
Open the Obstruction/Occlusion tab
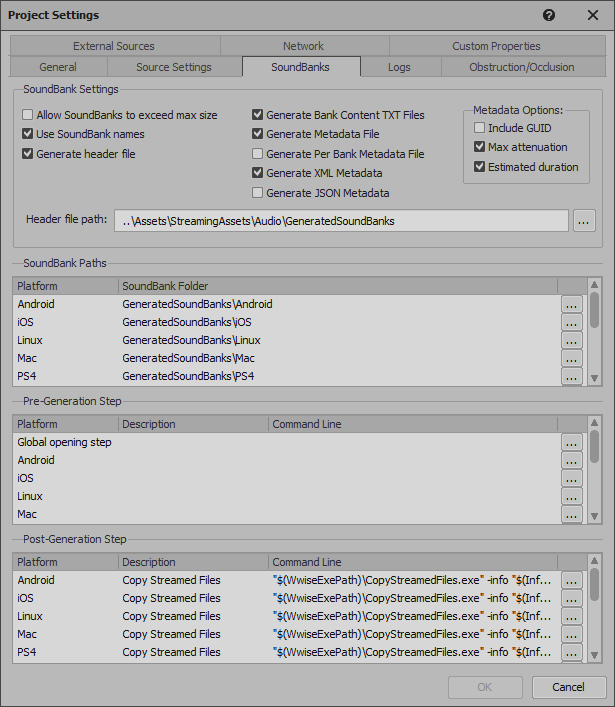coord(522,67)
